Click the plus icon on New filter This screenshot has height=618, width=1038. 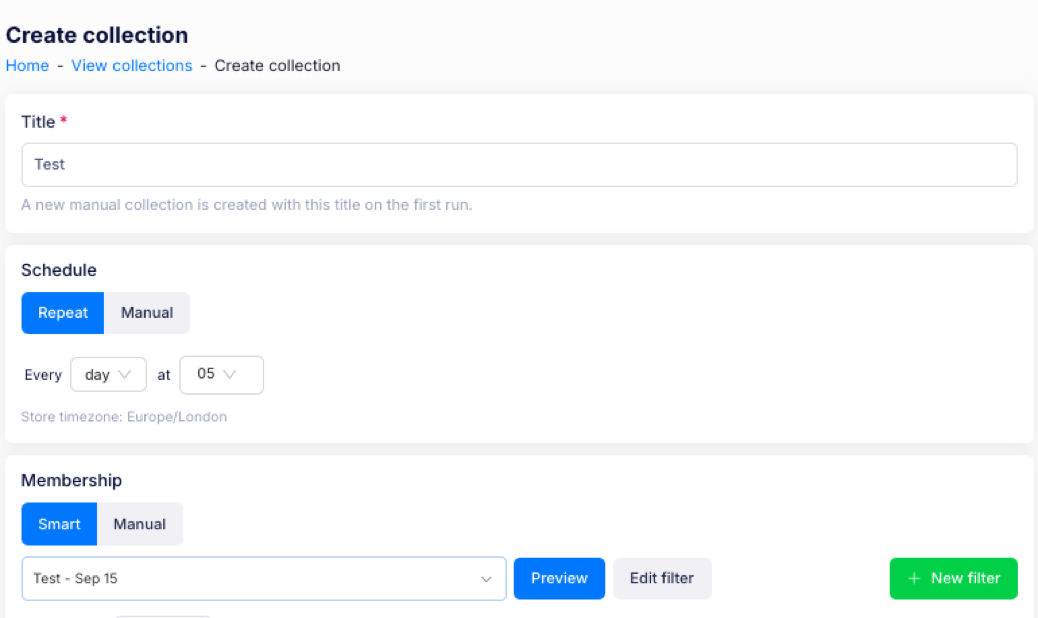point(914,578)
